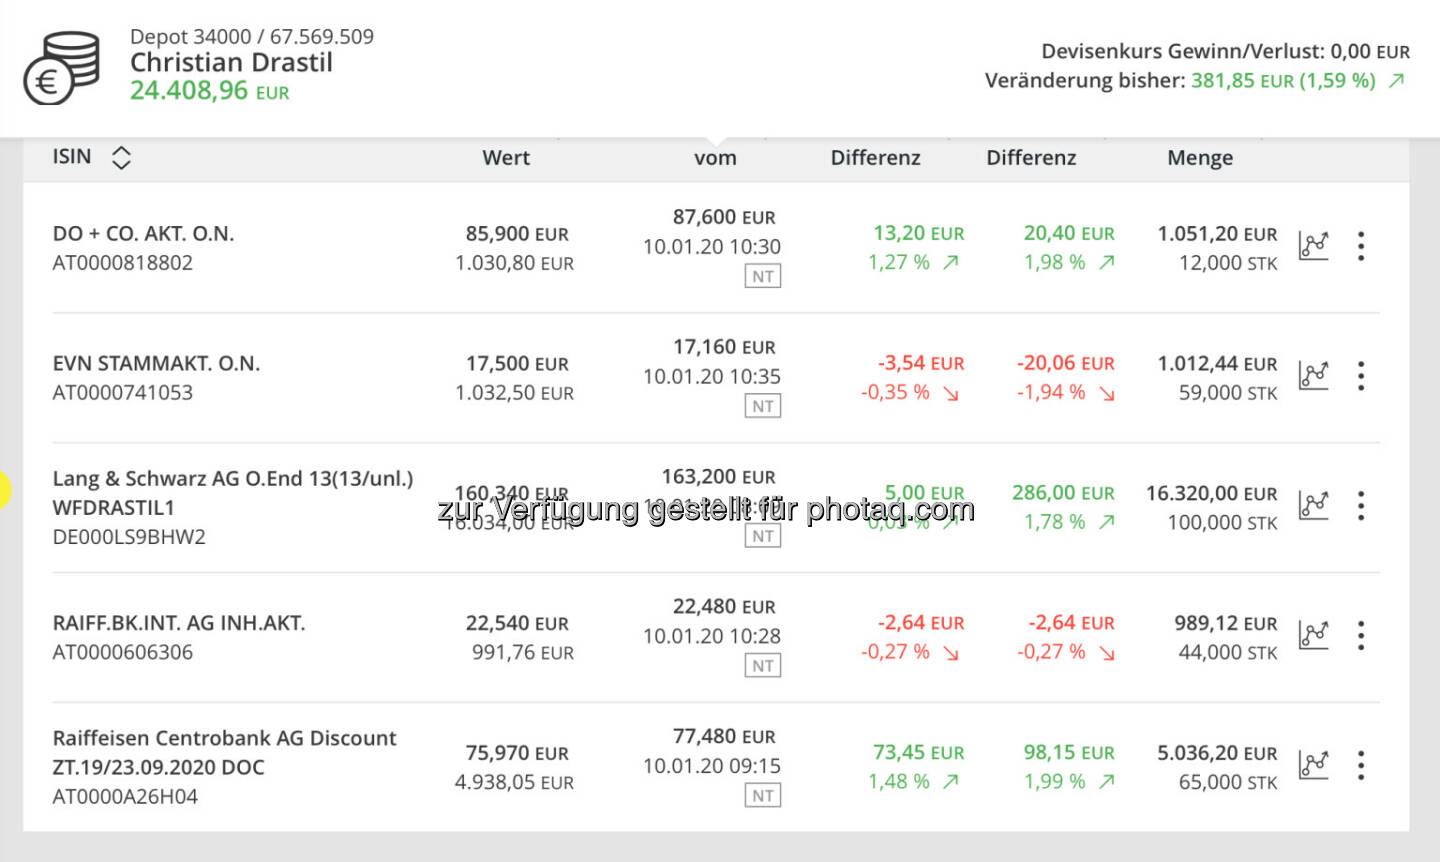The width and height of the screenshot is (1440, 862).
Task: Open the chart icon for RAIFF.BK.INT. row
Action: [1313, 636]
